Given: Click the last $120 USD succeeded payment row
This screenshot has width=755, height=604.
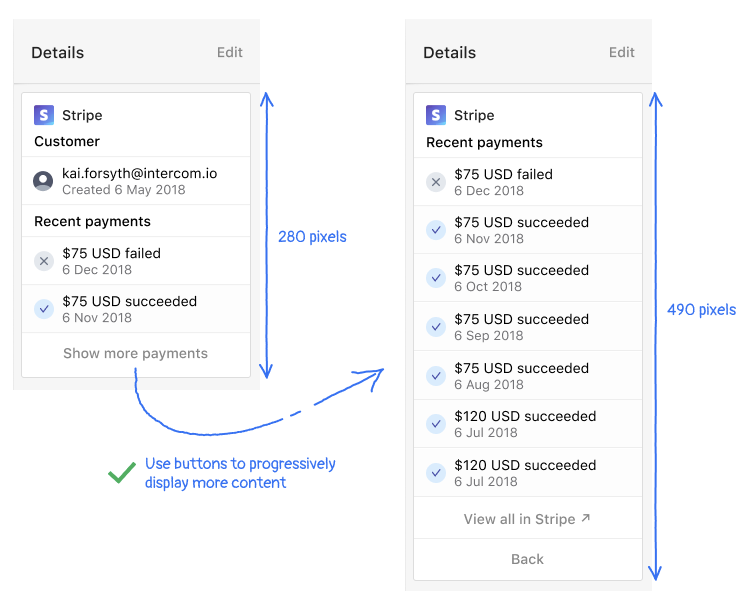Looking at the screenshot, I should [x=527, y=473].
